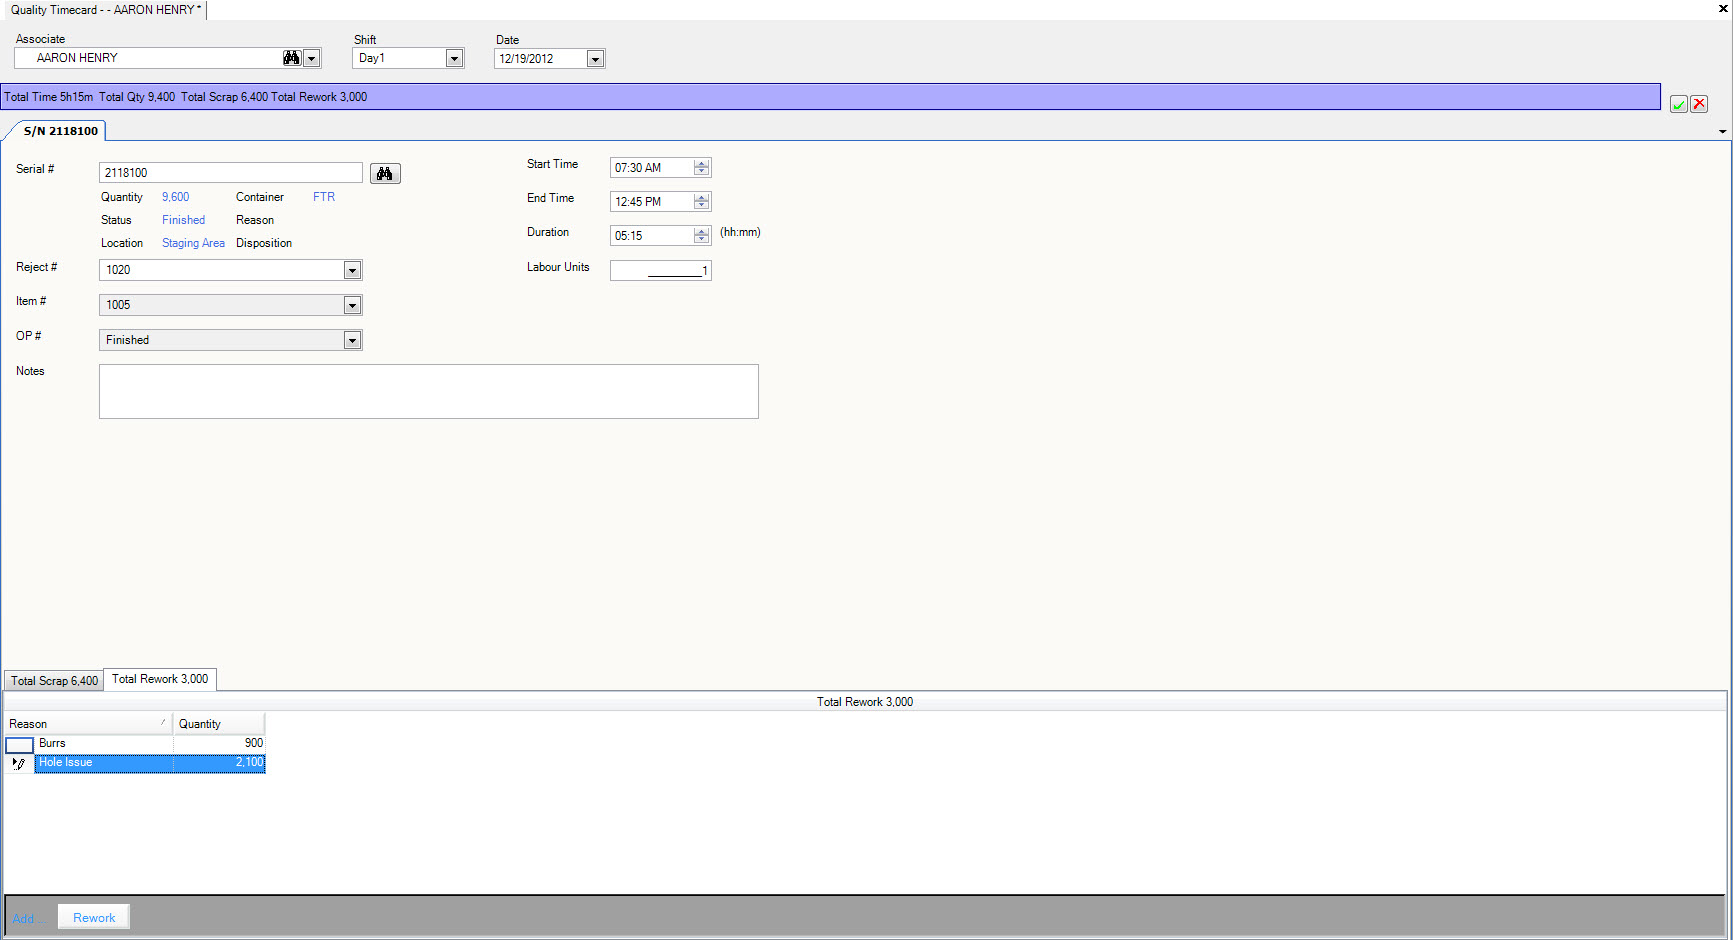Open the tab list arrow at right edge
This screenshot has height=940, width=1733.
1722,132
